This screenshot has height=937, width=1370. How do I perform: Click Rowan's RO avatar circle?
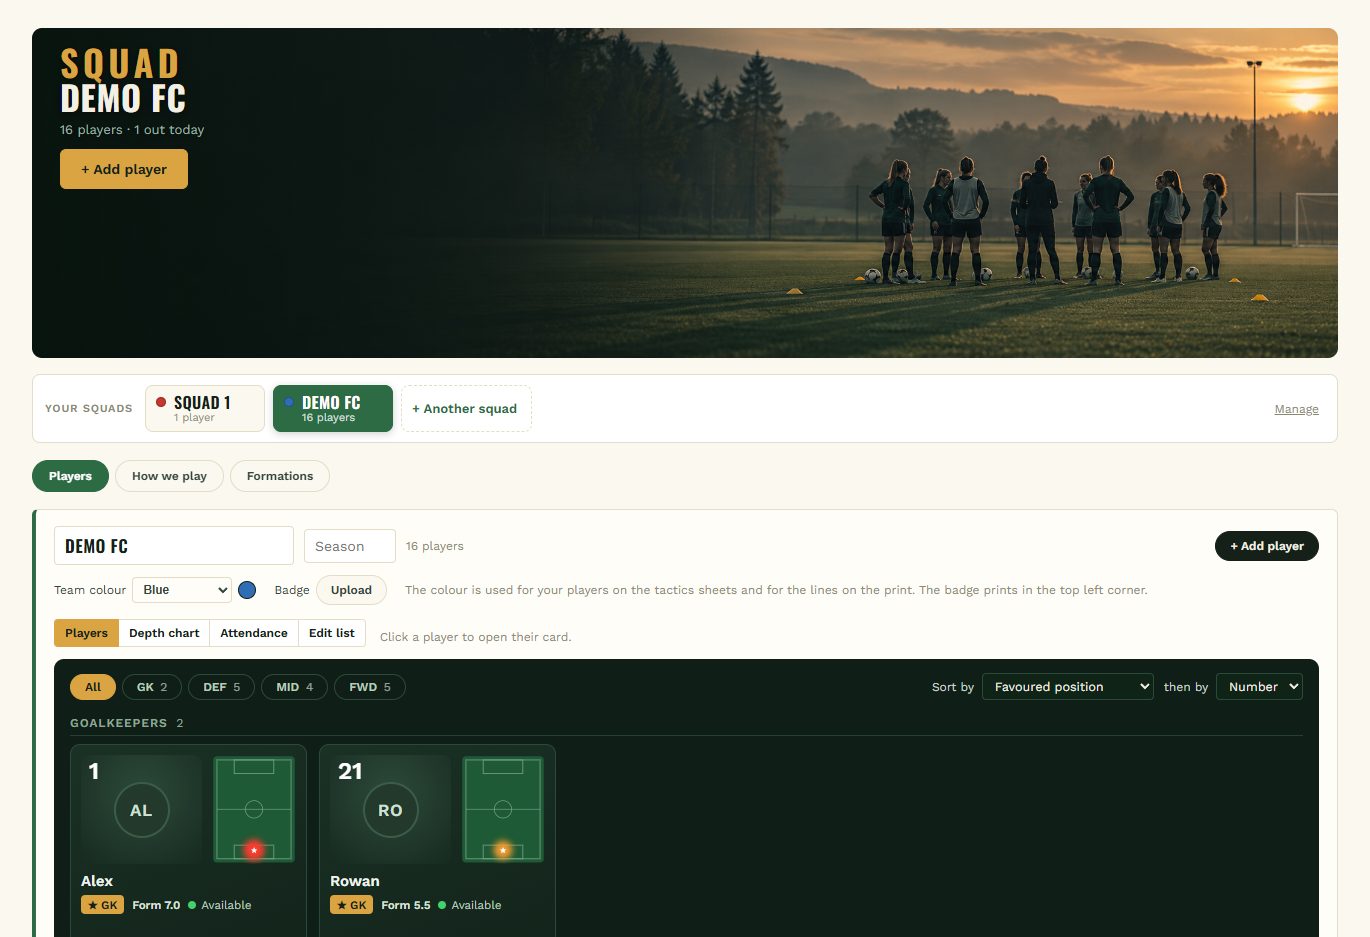390,810
